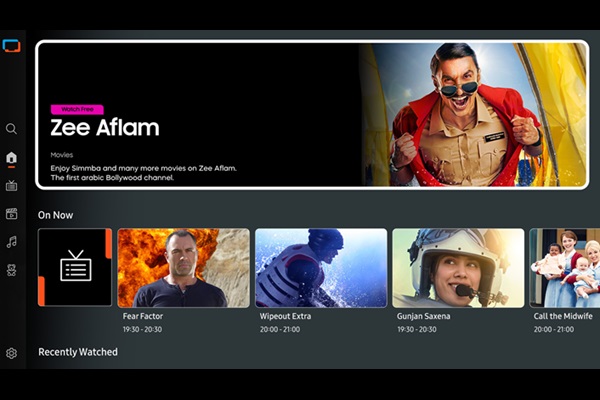Select the Home icon in sidebar
This screenshot has height=400, width=600.
coord(11,157)
